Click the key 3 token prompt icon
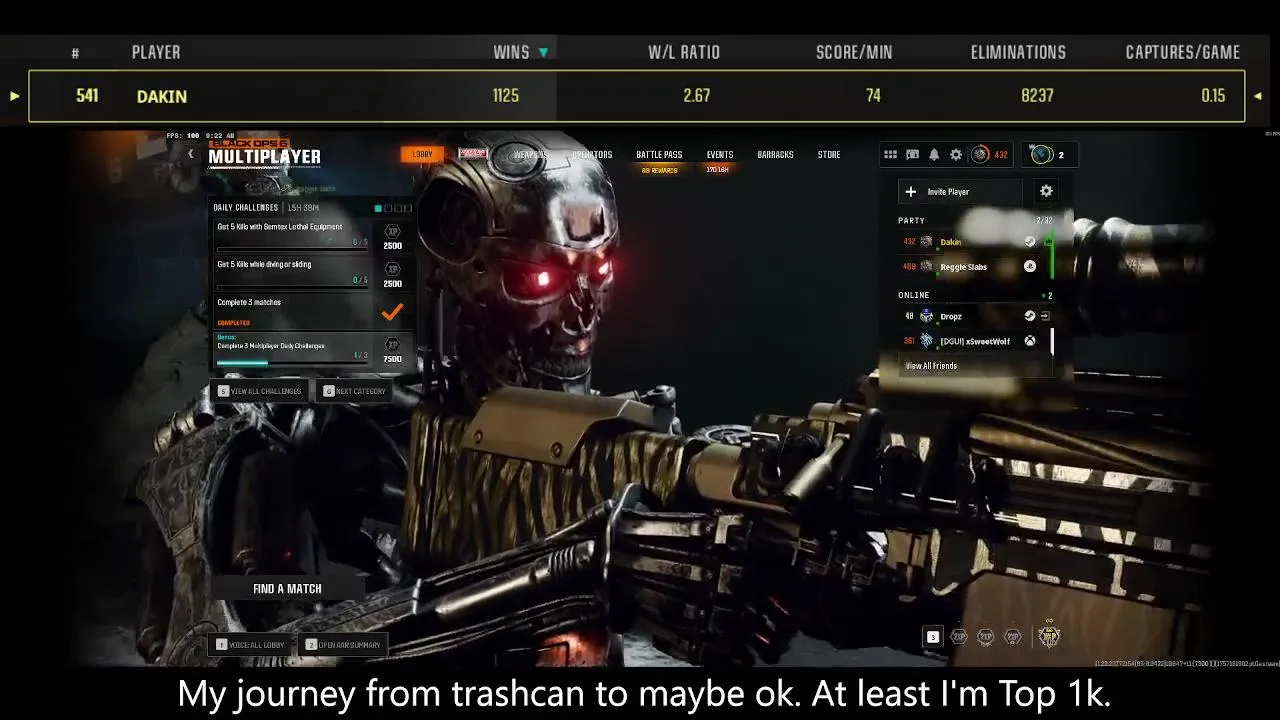1280x720 pixels. [x=933, y=637]
